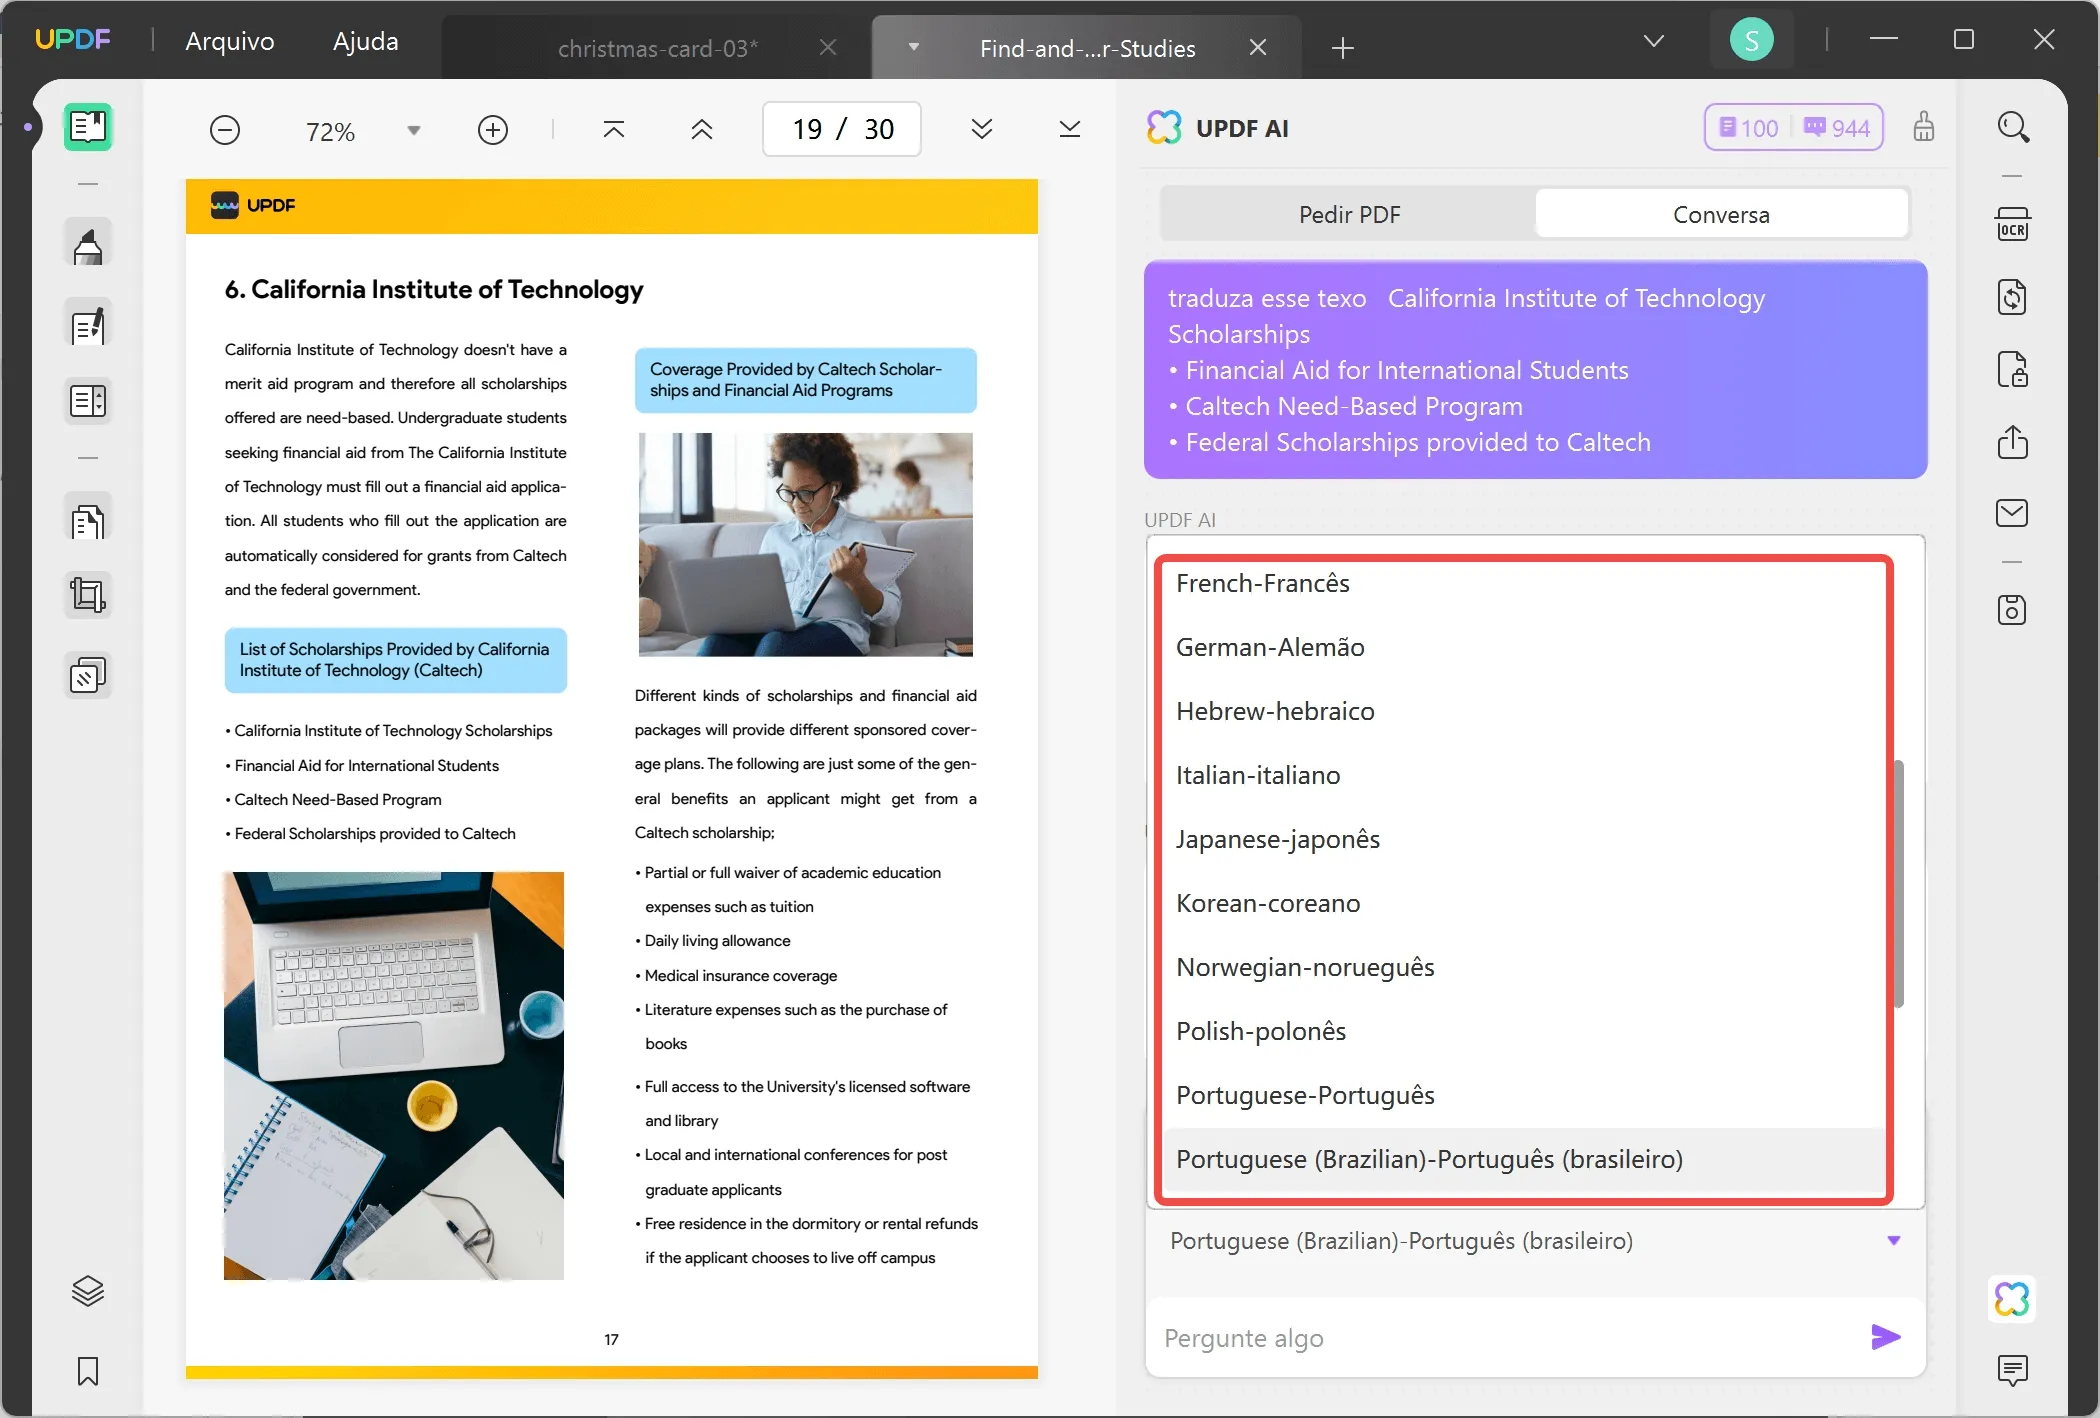Choose German-Alemão from the language list
Image resolution: width=2100 pixels, height=1418 pixels.
[x=1524, y=647]
